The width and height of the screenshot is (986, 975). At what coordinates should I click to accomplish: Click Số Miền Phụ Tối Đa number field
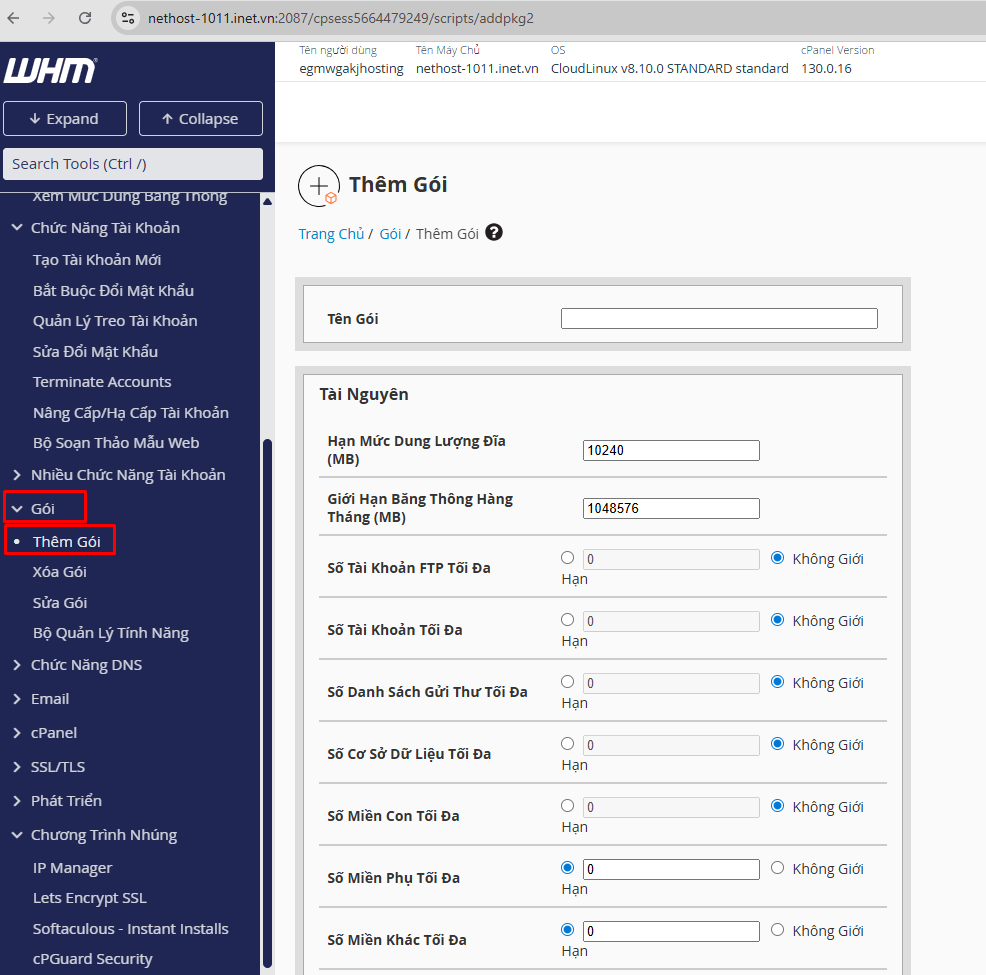click(671, 869)
